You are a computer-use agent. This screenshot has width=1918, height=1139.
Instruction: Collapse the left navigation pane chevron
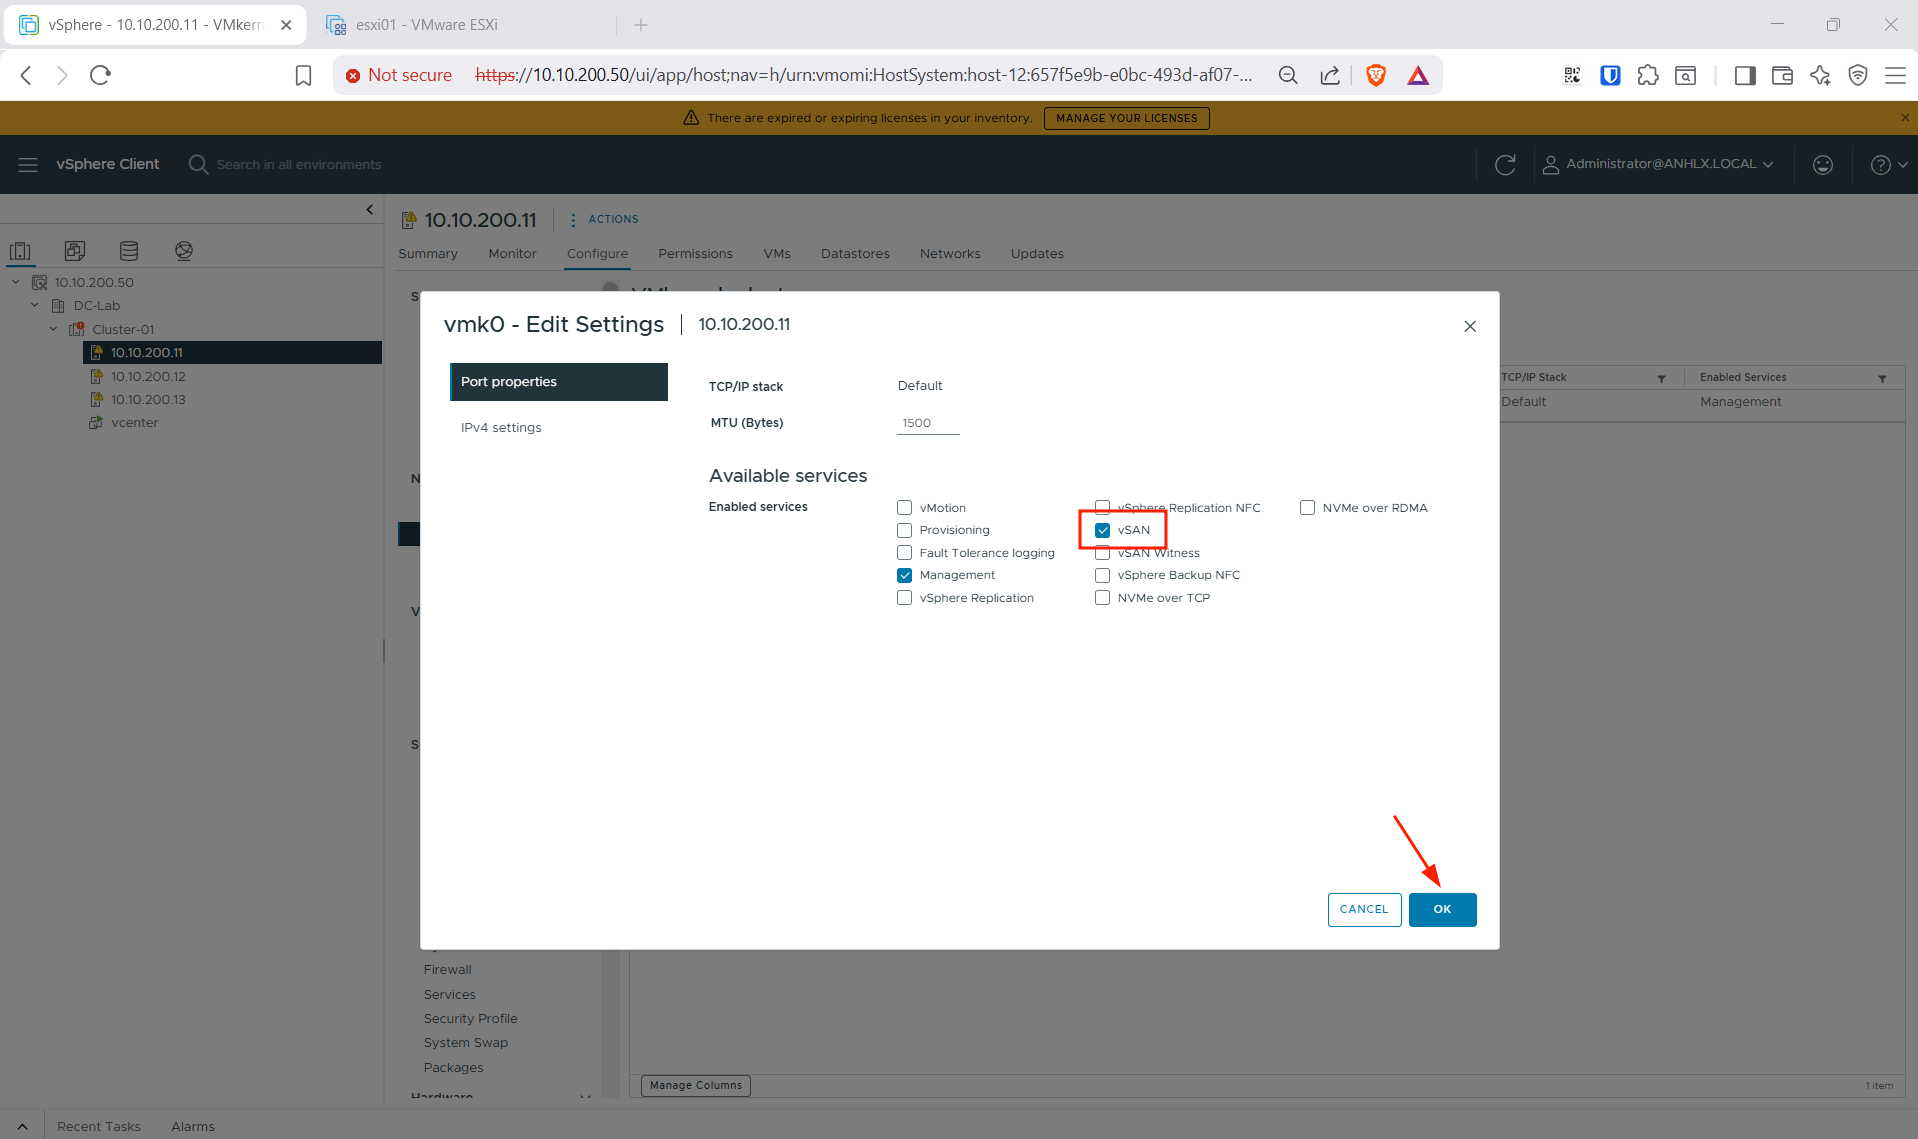point(370,210)
